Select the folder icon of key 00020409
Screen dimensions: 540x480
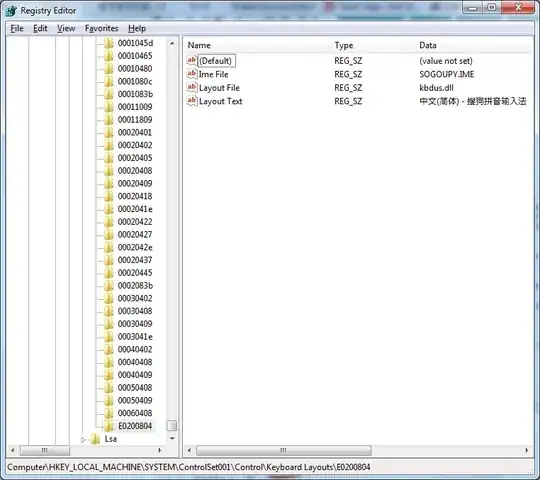pyautogui.click(x=108, y=184)
